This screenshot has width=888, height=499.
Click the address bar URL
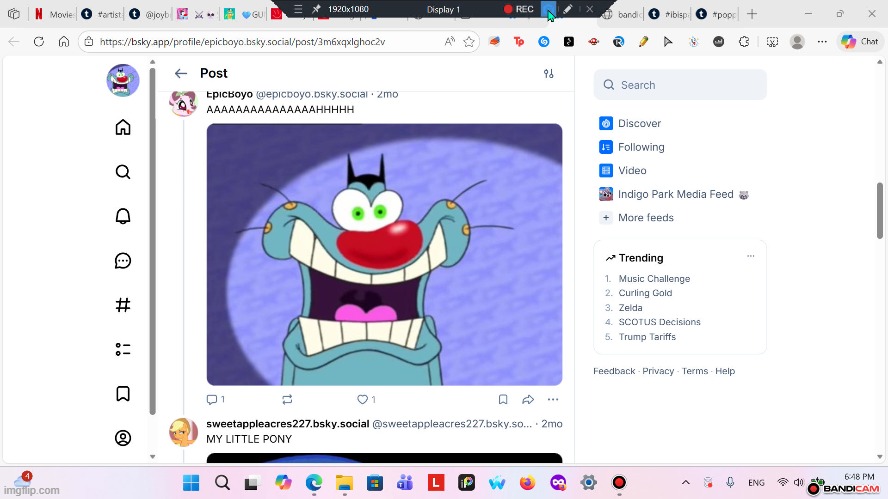point(242,41)
